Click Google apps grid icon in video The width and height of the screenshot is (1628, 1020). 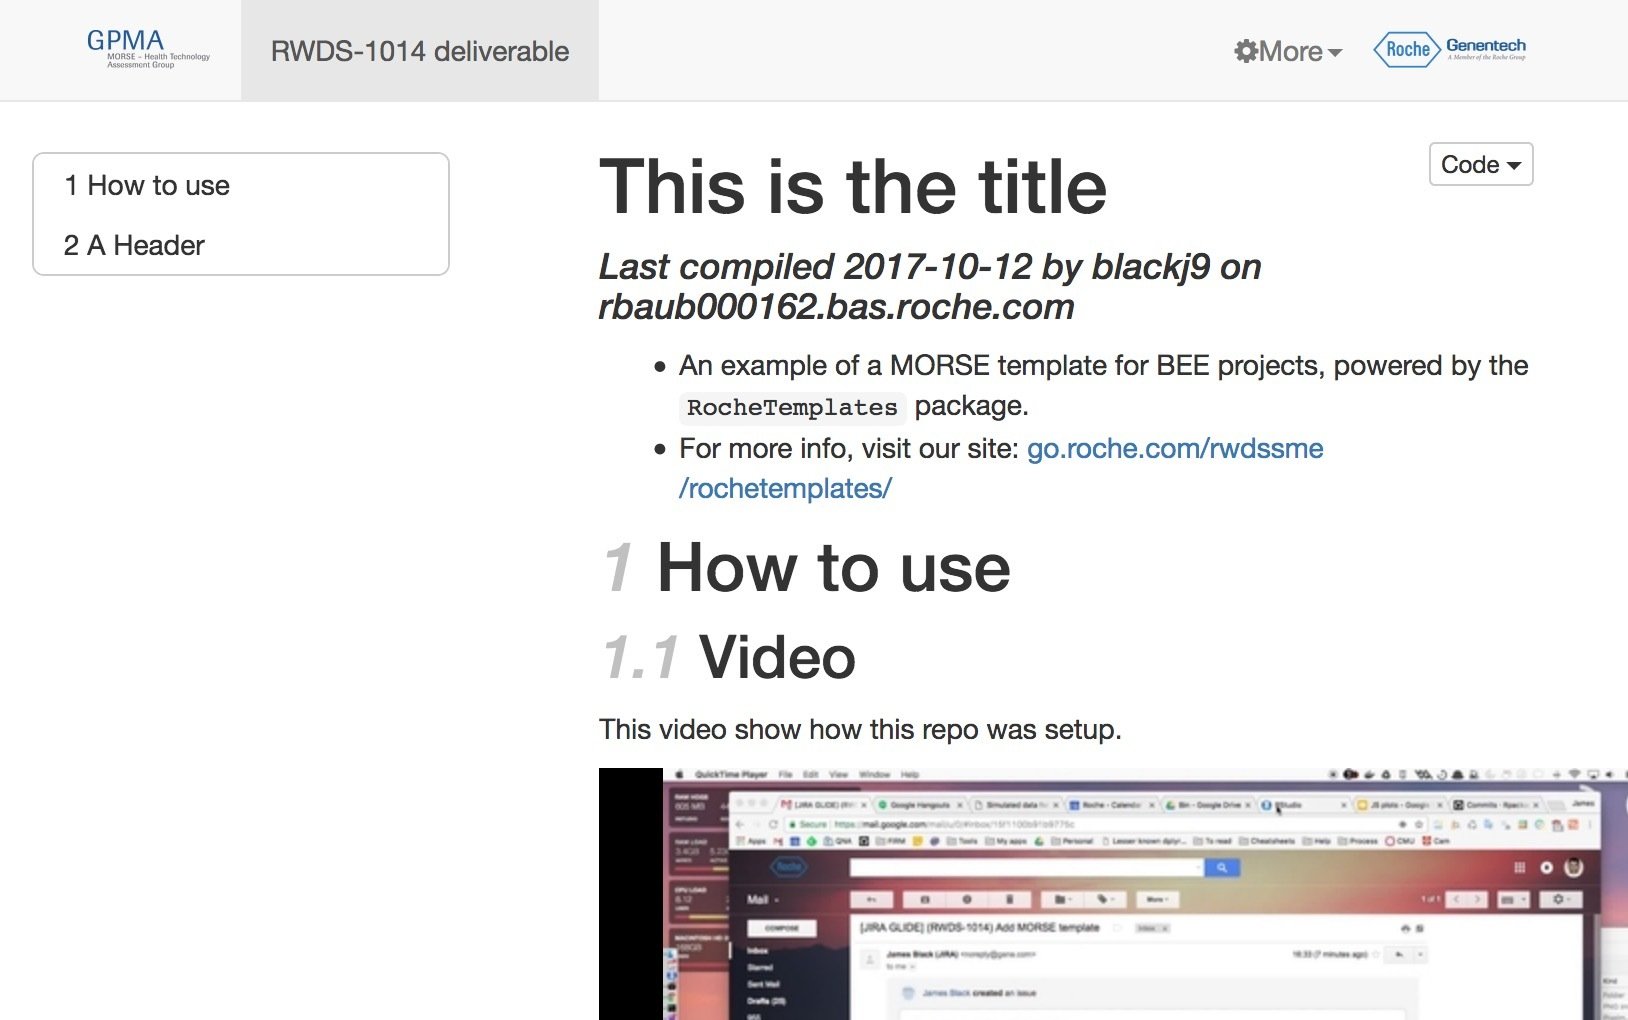pos(1519,868)
